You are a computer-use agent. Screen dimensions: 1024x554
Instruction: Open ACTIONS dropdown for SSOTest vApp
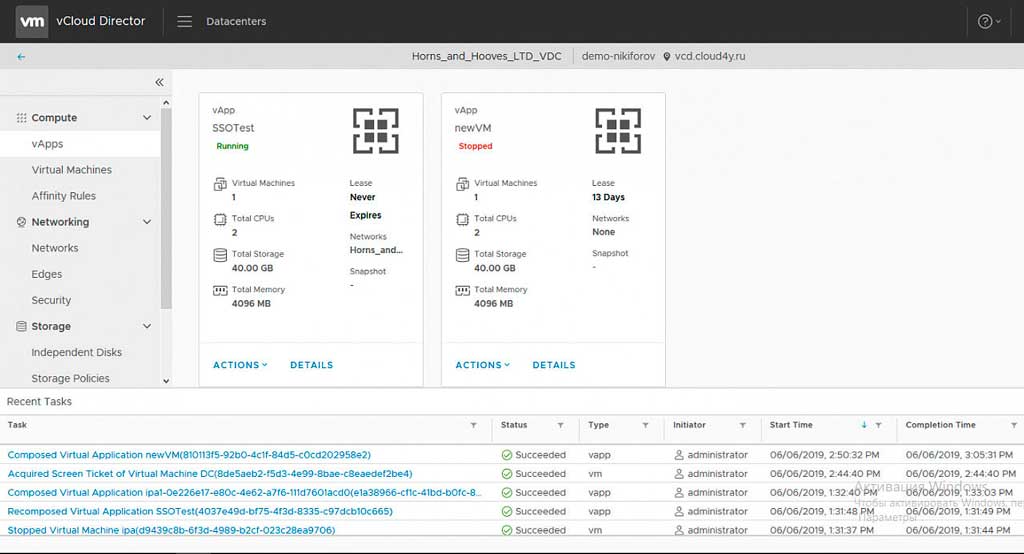pyautogui.click(x=240, y=365)
